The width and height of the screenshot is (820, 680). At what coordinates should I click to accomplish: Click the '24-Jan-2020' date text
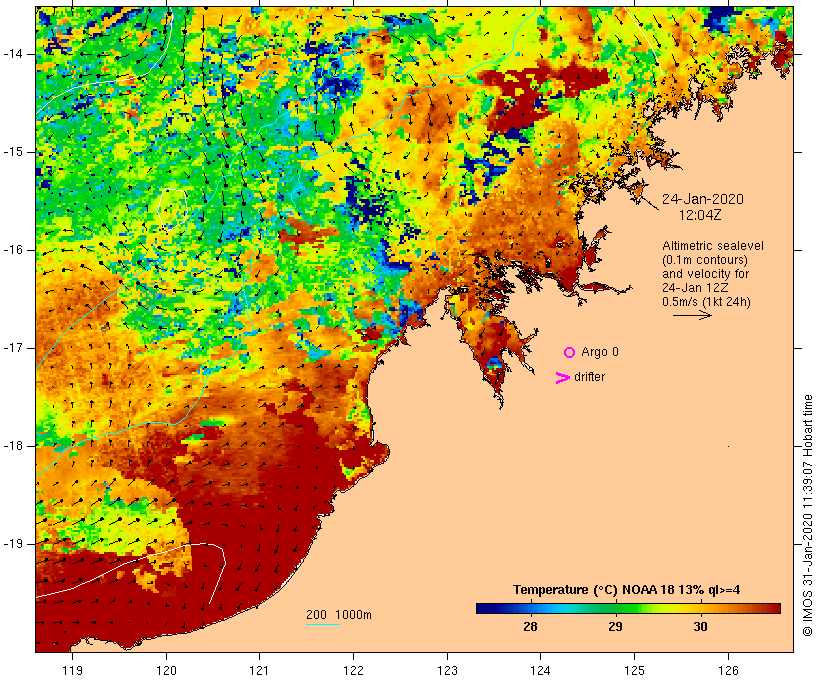pyautogui.click(x=703, y=199)
